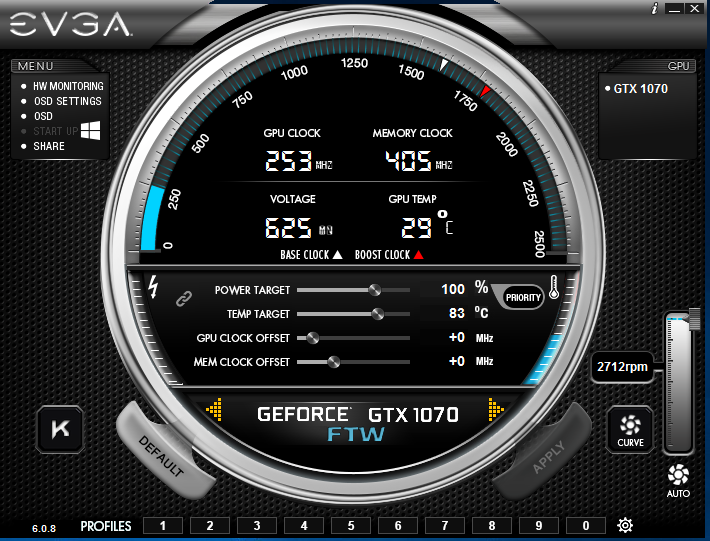Click the Power Target value 100
The height and width of the screenshot is (541, 710).
pos(453,289)
